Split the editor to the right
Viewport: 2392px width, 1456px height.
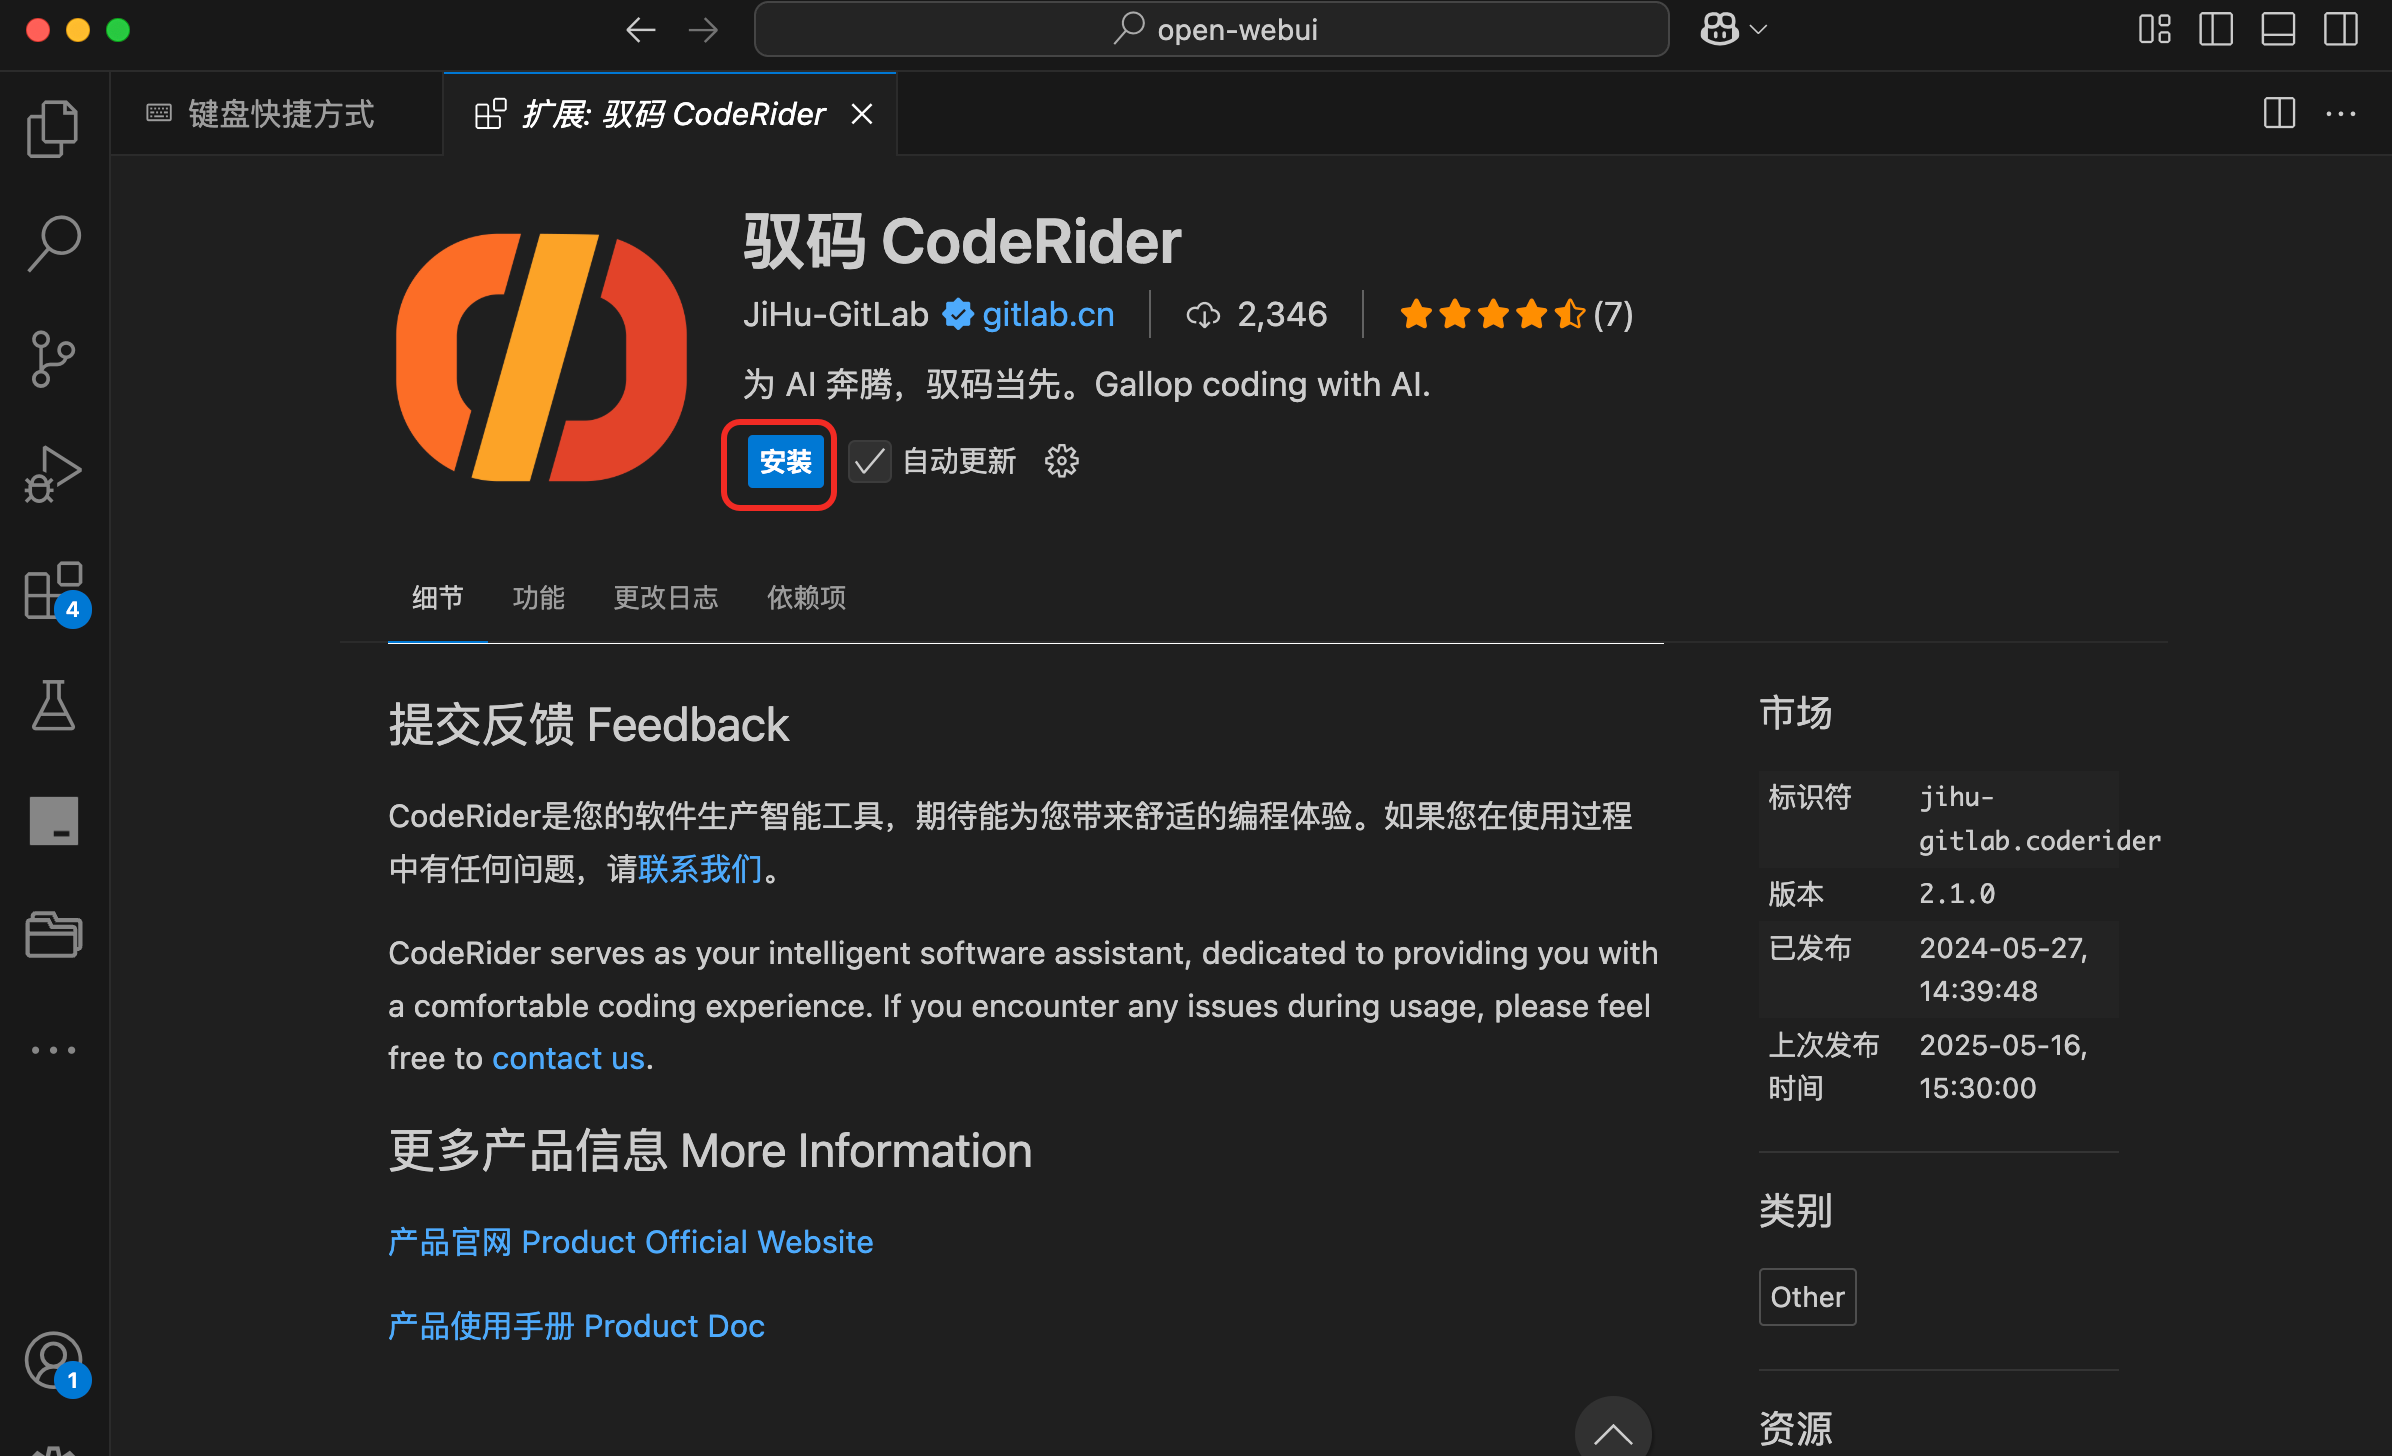tap(2279, 113)
